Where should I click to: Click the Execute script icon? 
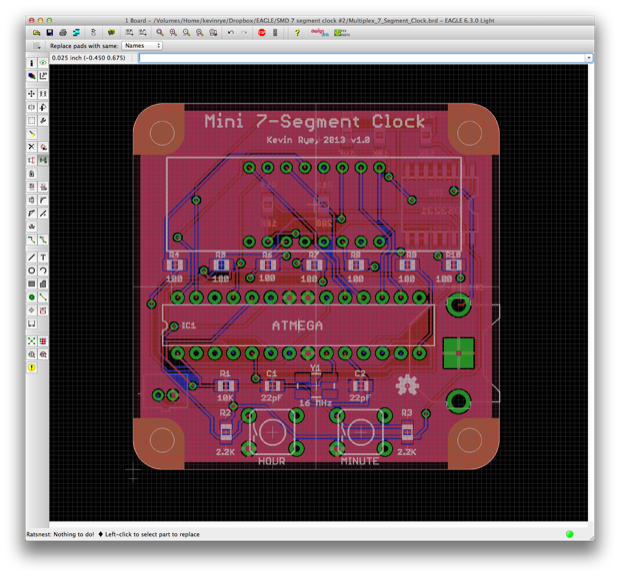click(x=130, y=32)
